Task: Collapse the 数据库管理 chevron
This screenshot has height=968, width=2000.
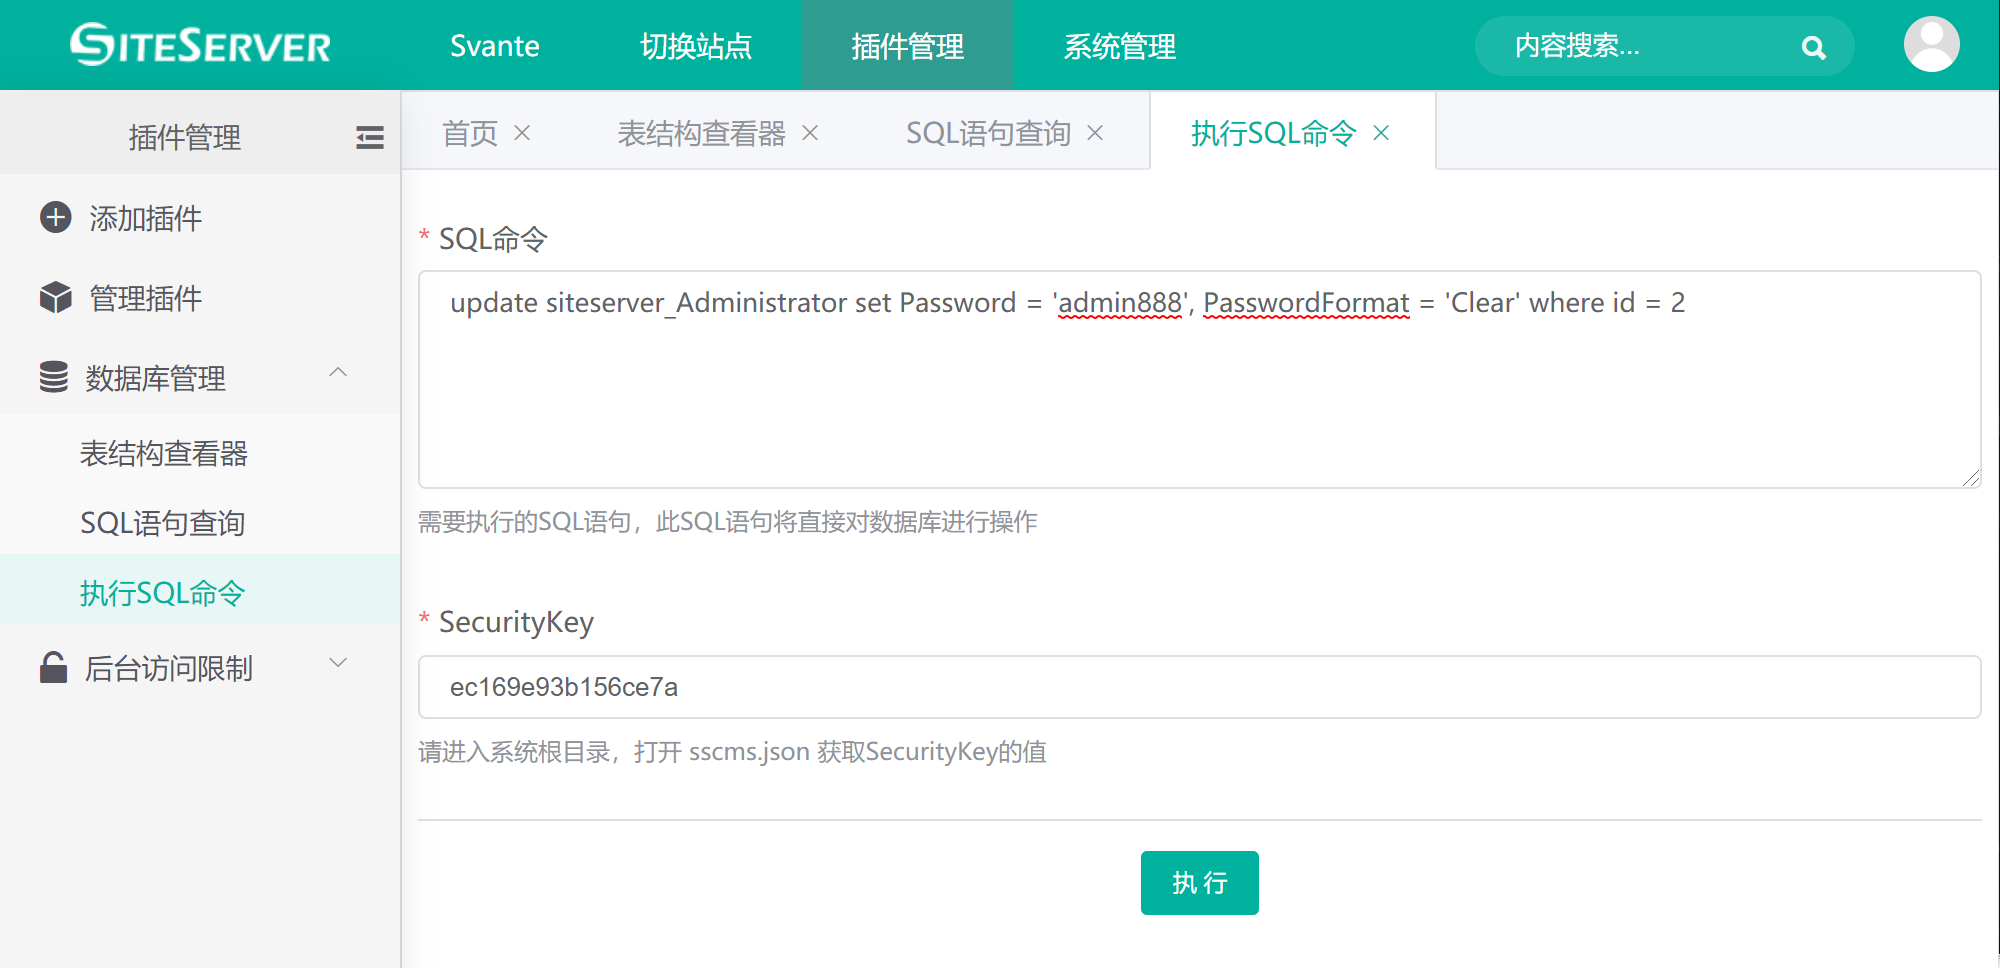Action: click(338, 373)
